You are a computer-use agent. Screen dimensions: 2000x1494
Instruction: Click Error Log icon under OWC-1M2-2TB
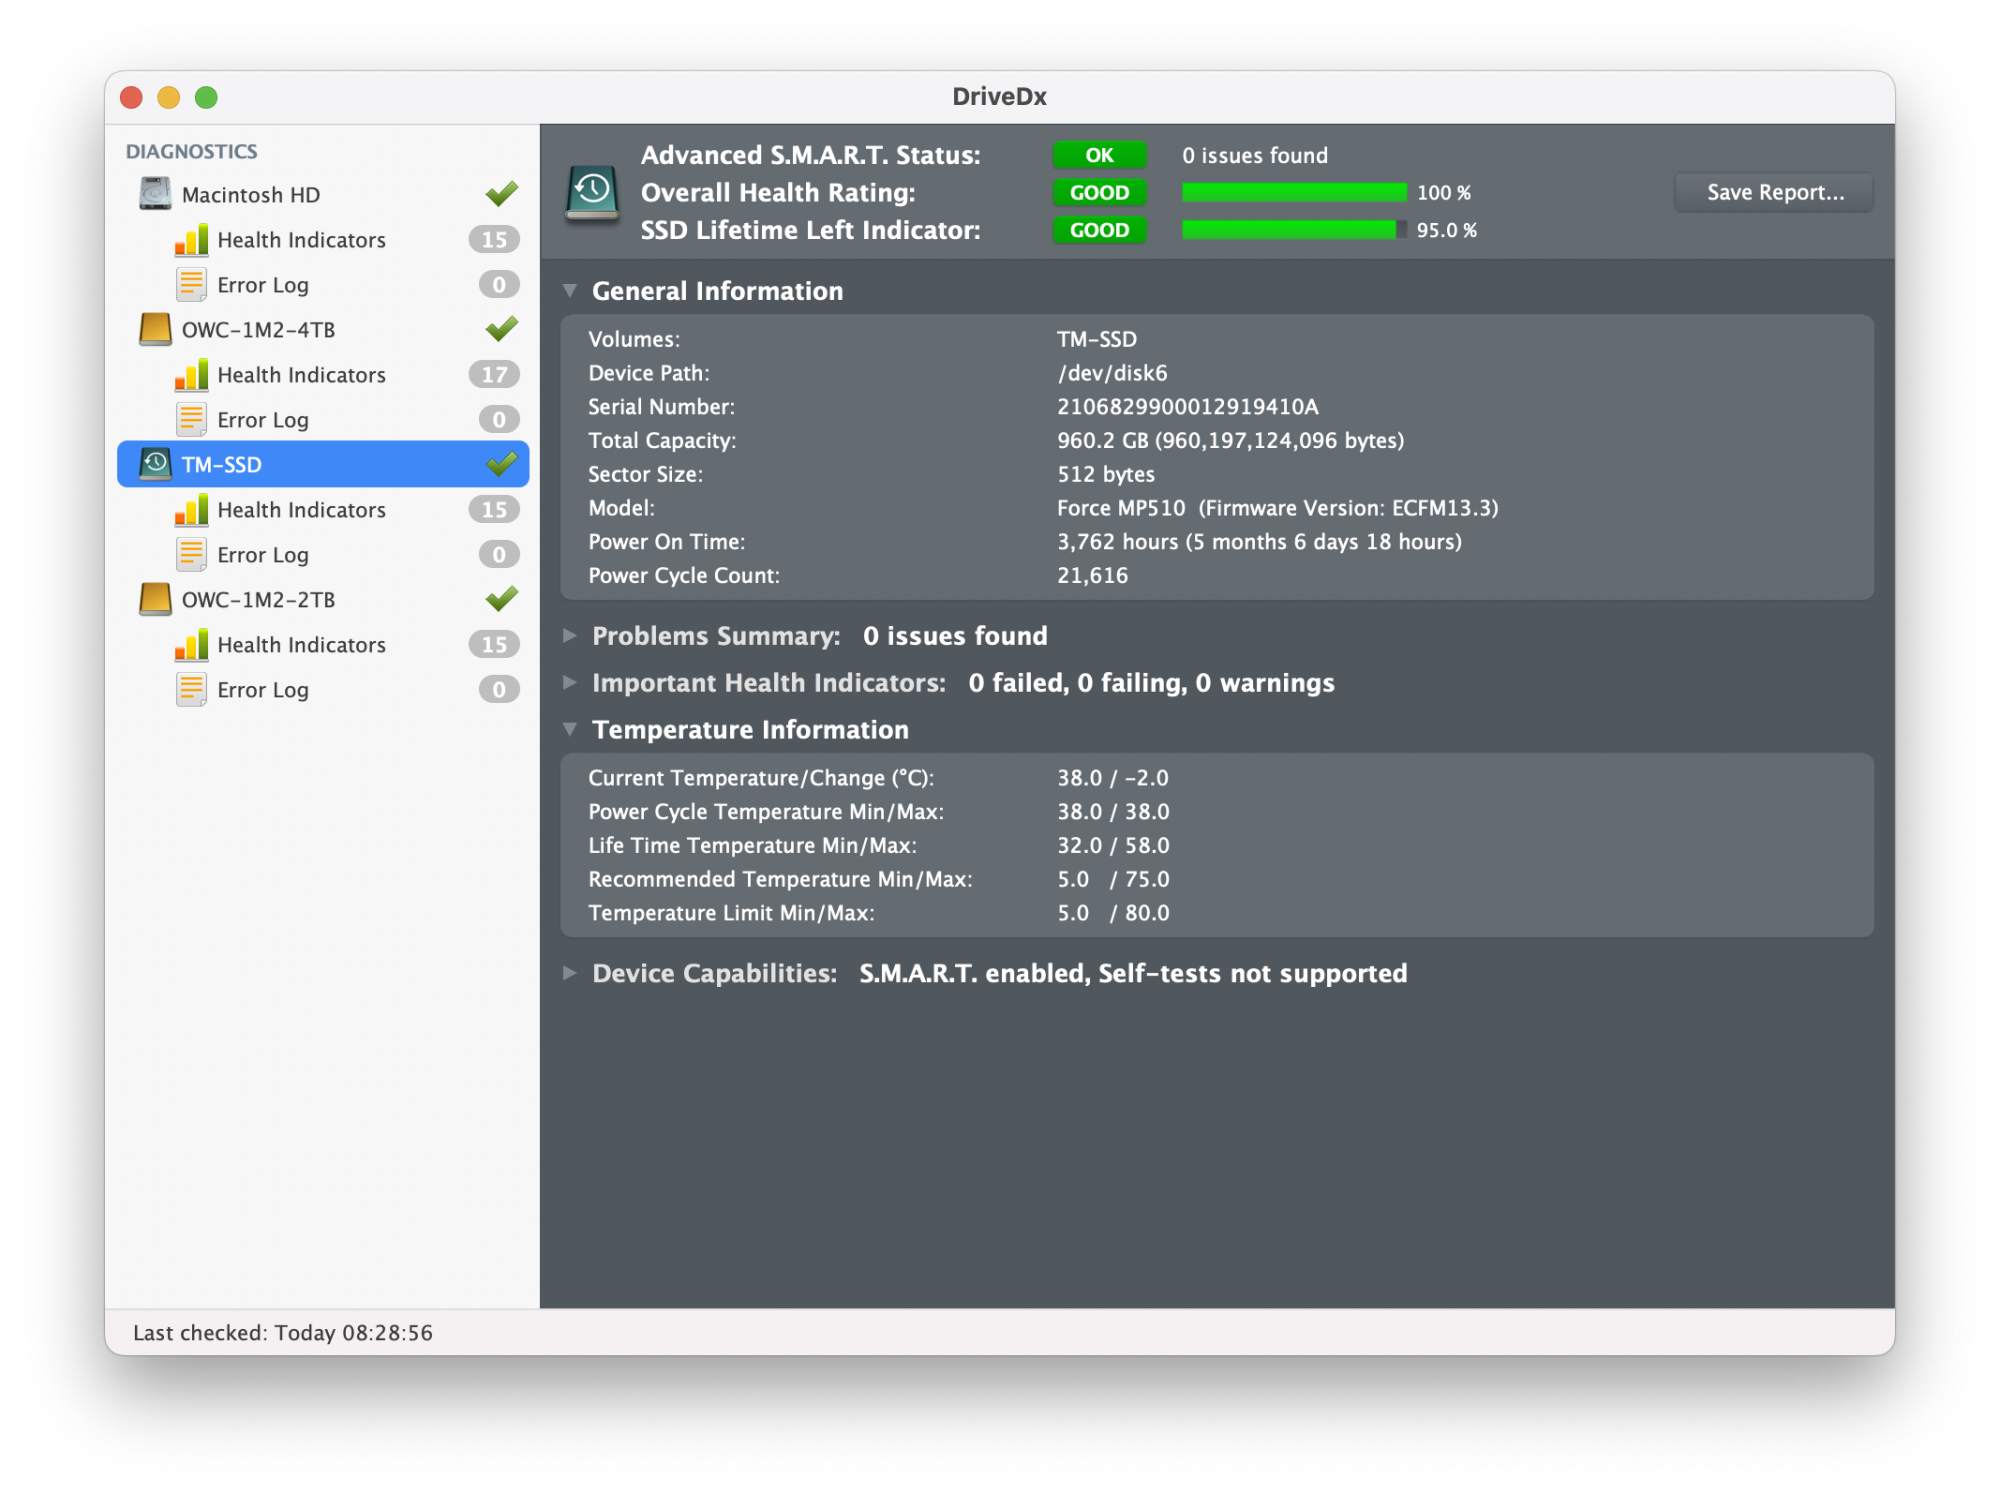[x=191, y=690]
